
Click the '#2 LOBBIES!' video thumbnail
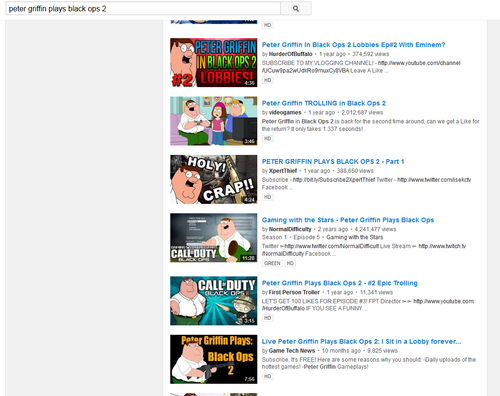214,62
